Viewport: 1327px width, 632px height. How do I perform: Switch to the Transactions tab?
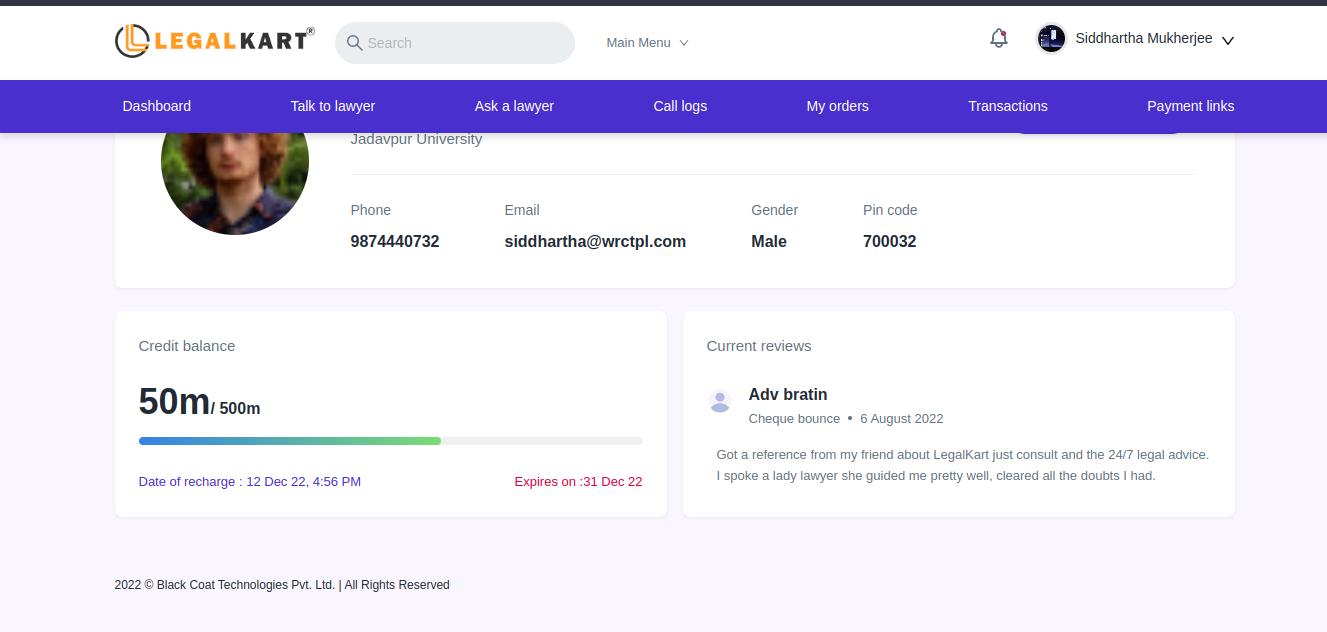1008,106
